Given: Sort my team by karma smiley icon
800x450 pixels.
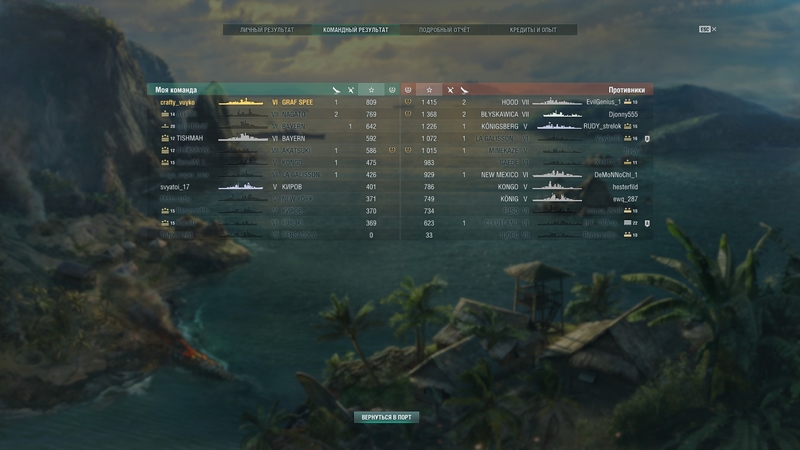Looking at the screenshot, I should coord(392,90).
